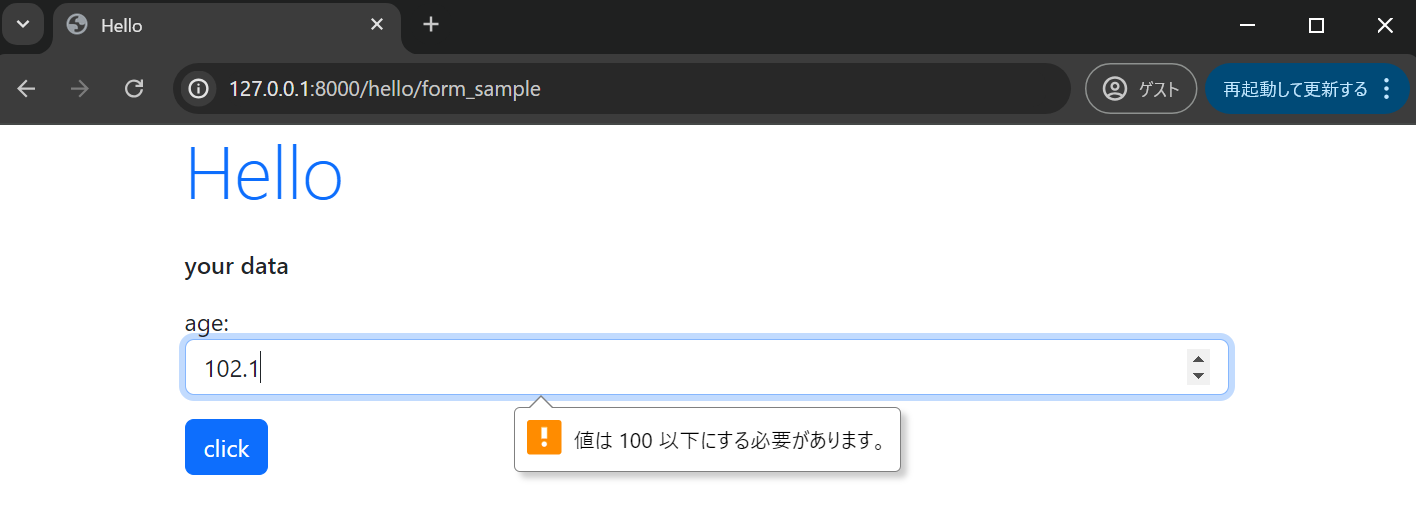Click the orange warning icon in tooltip
Image resolution: width=1416 pixels, height=509 pixels.
(544, 438)
